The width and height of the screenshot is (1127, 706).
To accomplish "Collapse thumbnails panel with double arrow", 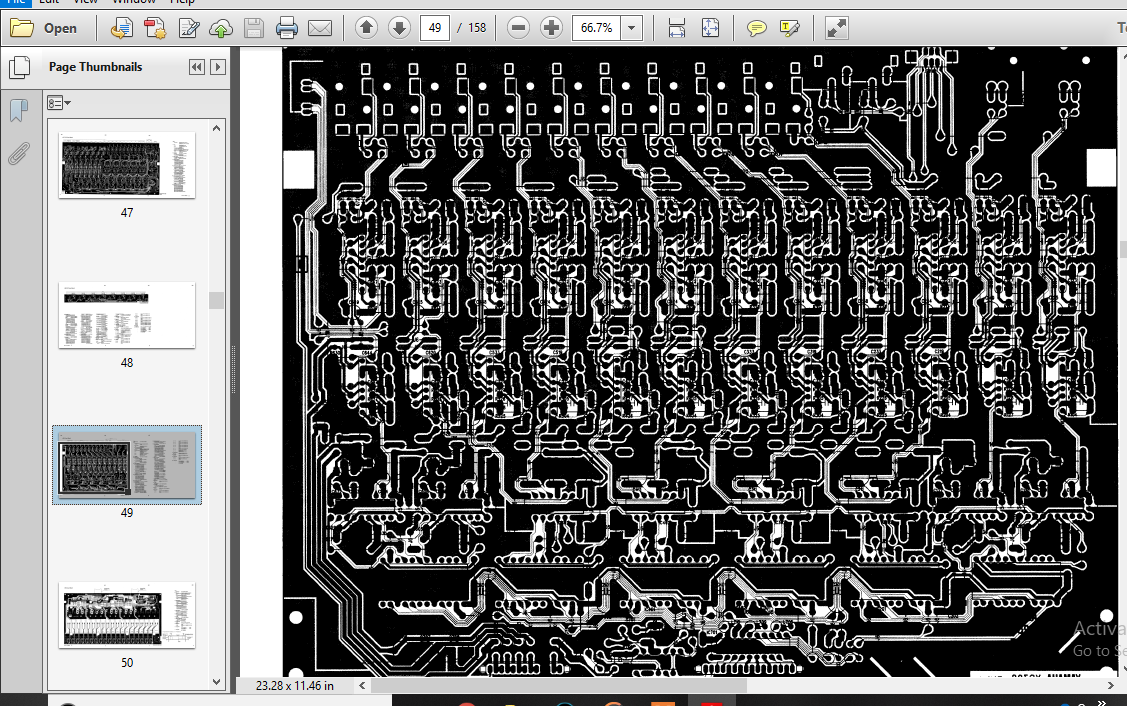I will pos(196,67).
